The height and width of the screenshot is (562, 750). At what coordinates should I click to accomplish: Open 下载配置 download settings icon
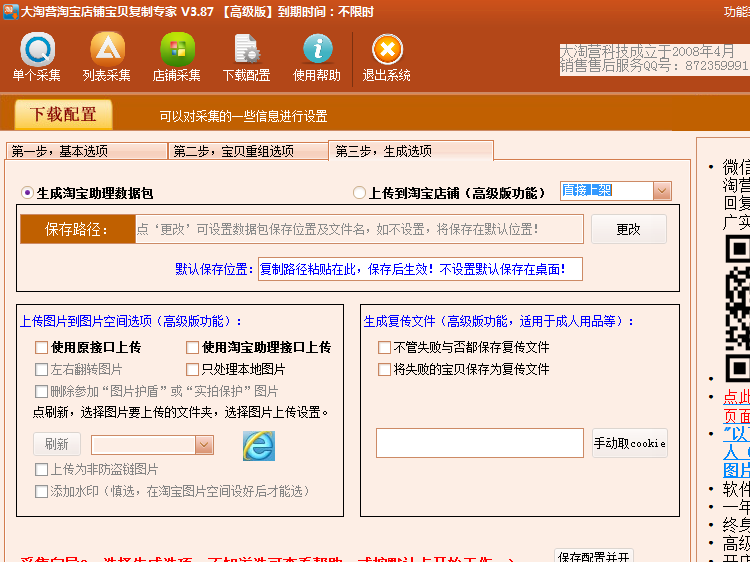coord(247,57)
